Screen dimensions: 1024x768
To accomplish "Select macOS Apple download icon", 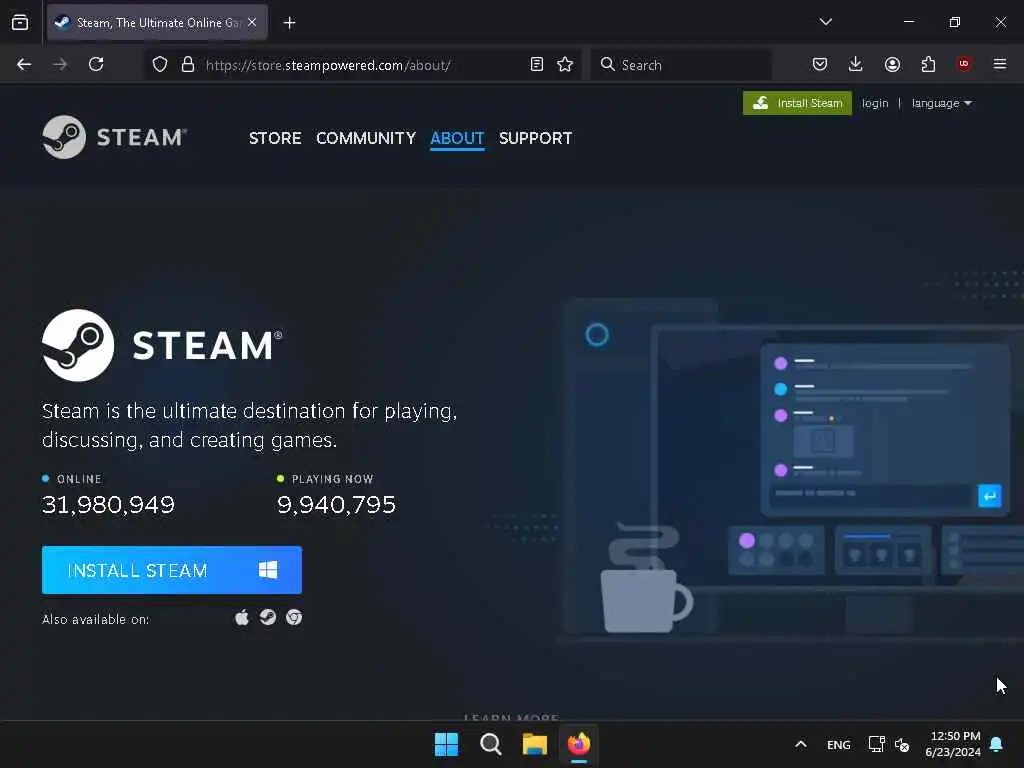I will [x=242, y=618].
